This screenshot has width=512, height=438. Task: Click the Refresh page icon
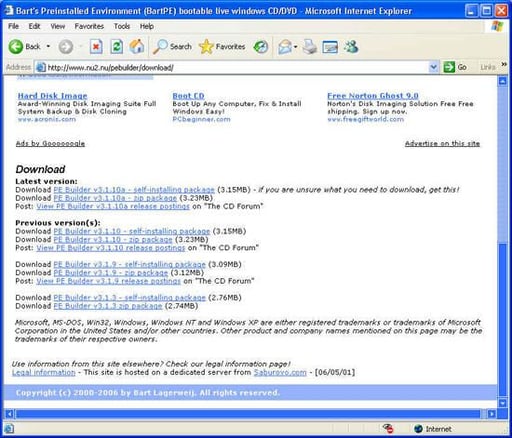click(116, 47)
